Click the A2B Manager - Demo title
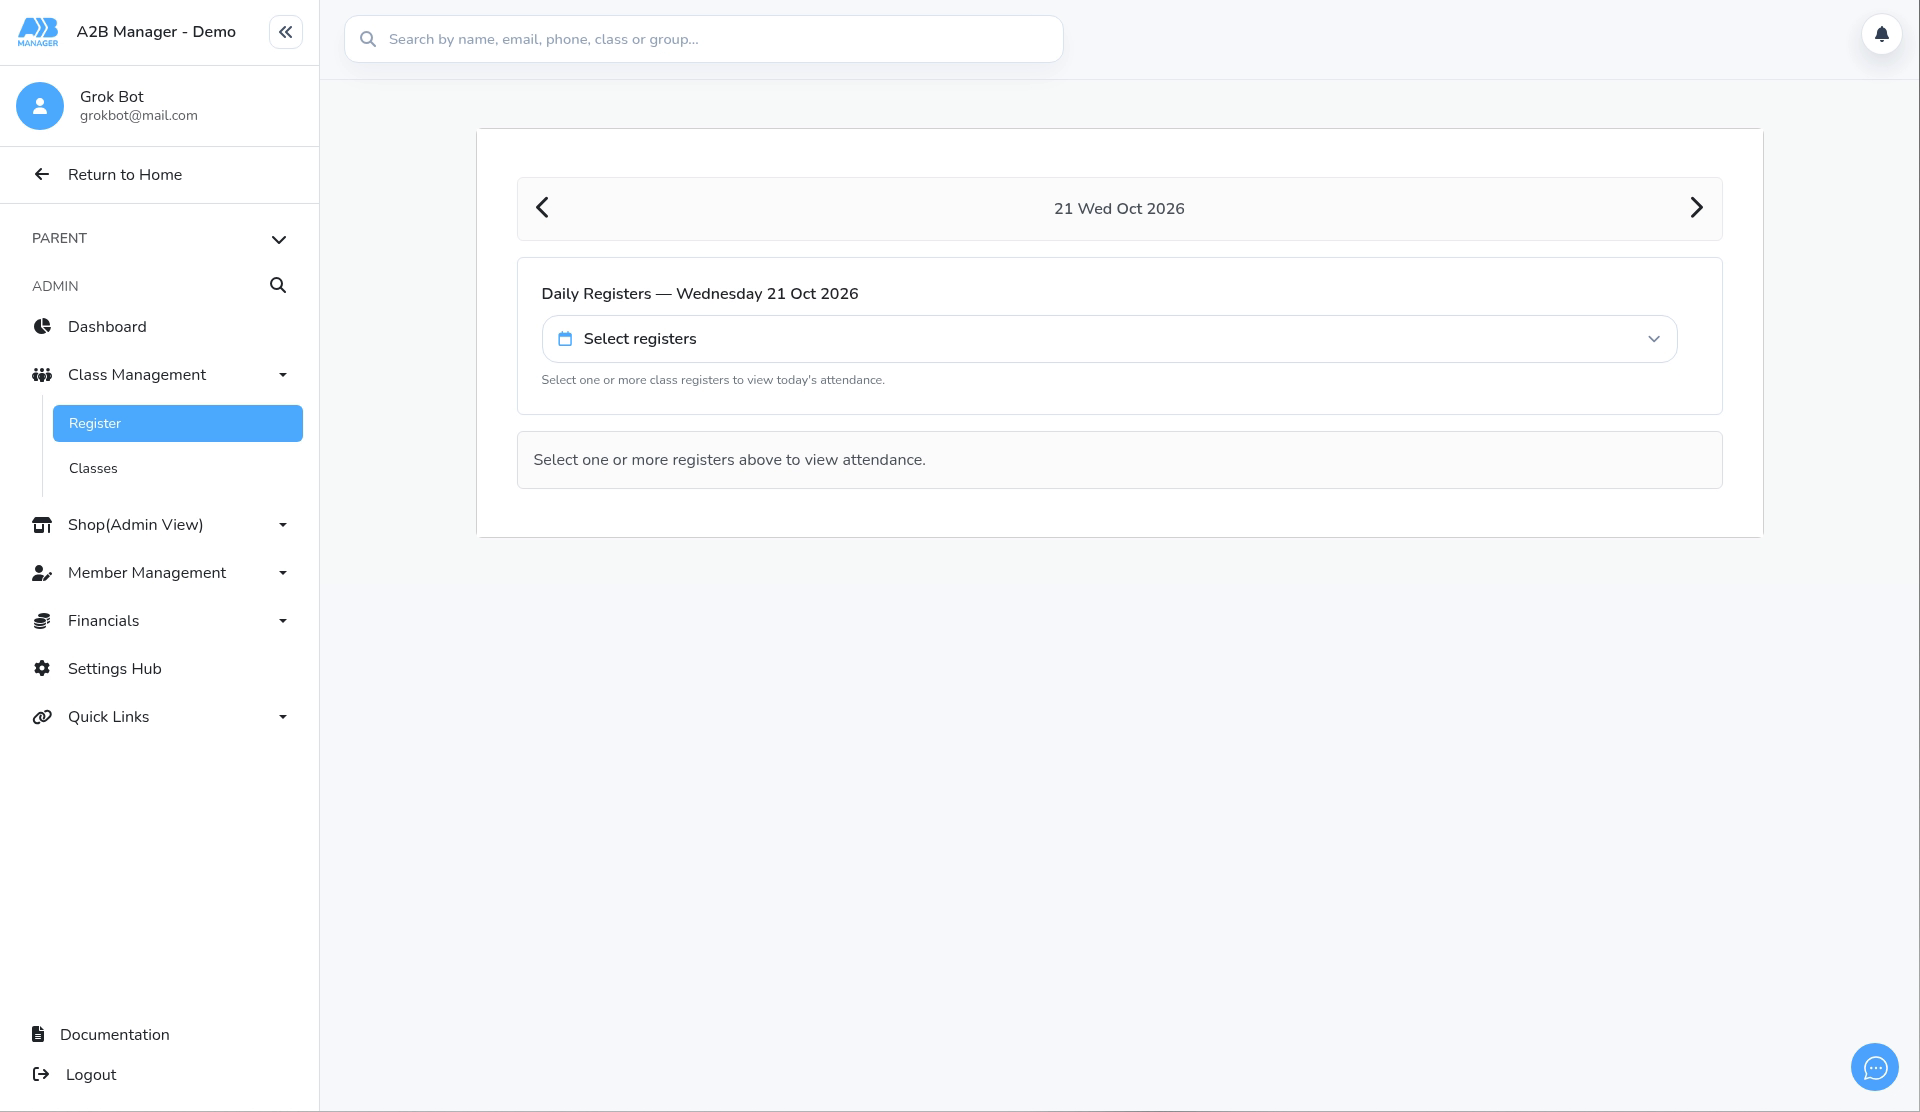 pyautogui.click(x=156, y=32)
